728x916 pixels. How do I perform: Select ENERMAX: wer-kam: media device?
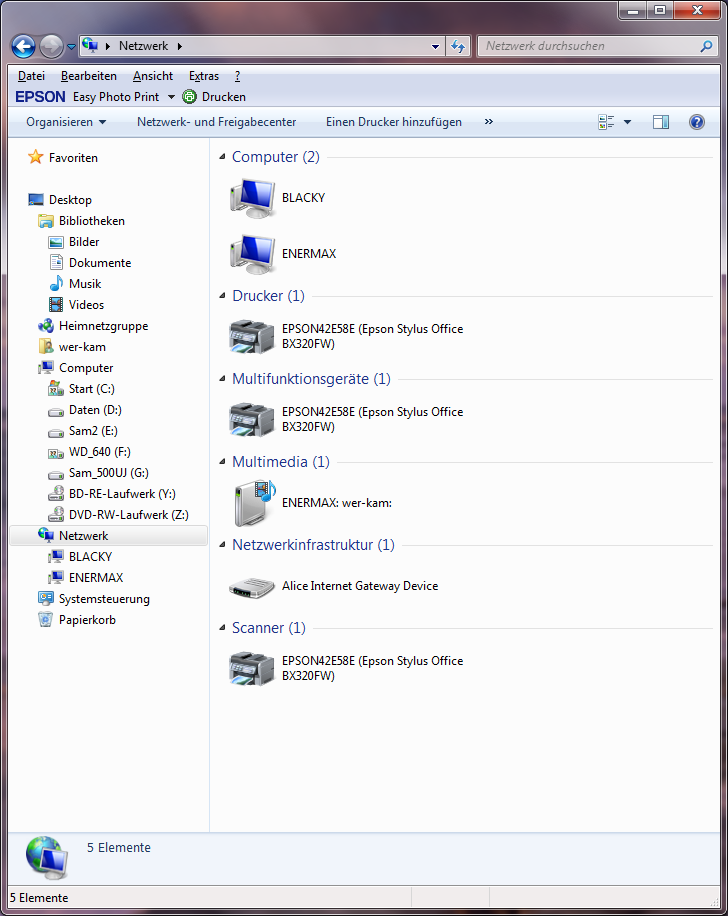(311, 503)
